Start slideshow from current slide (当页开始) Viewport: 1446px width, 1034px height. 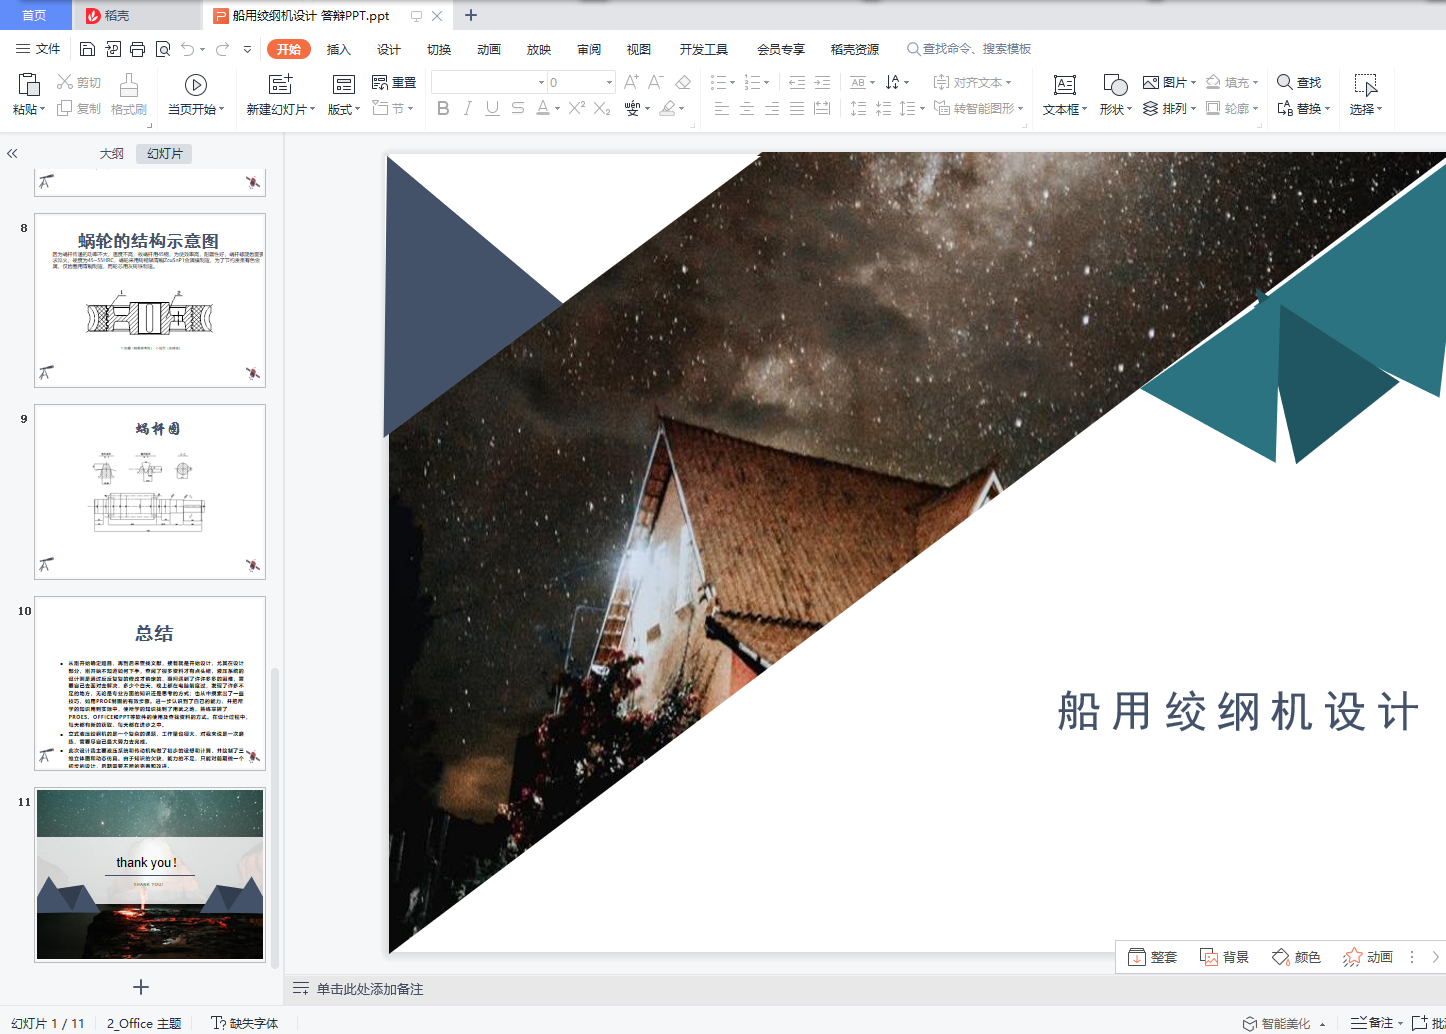pyautogui.click(x=196, y=94)
